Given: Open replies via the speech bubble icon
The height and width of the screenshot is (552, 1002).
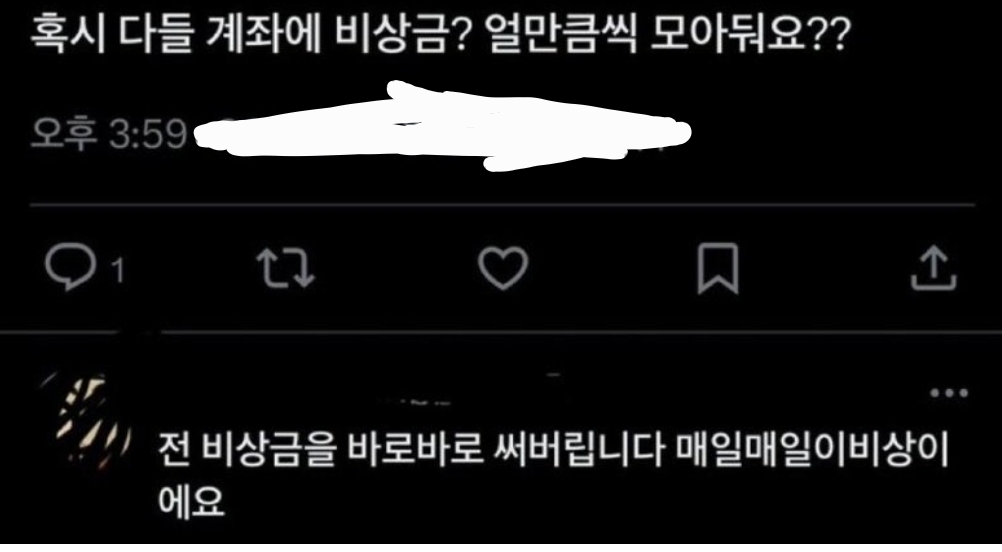Looking at the screenshot, I should pos(70,267).
